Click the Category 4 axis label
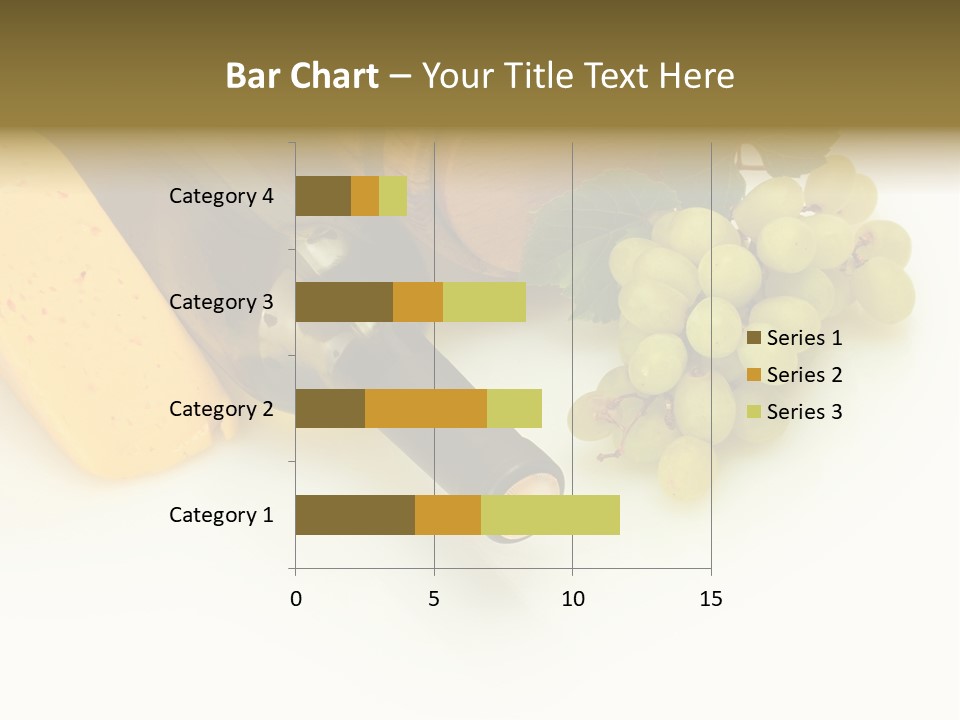 [x=221, y=196]
